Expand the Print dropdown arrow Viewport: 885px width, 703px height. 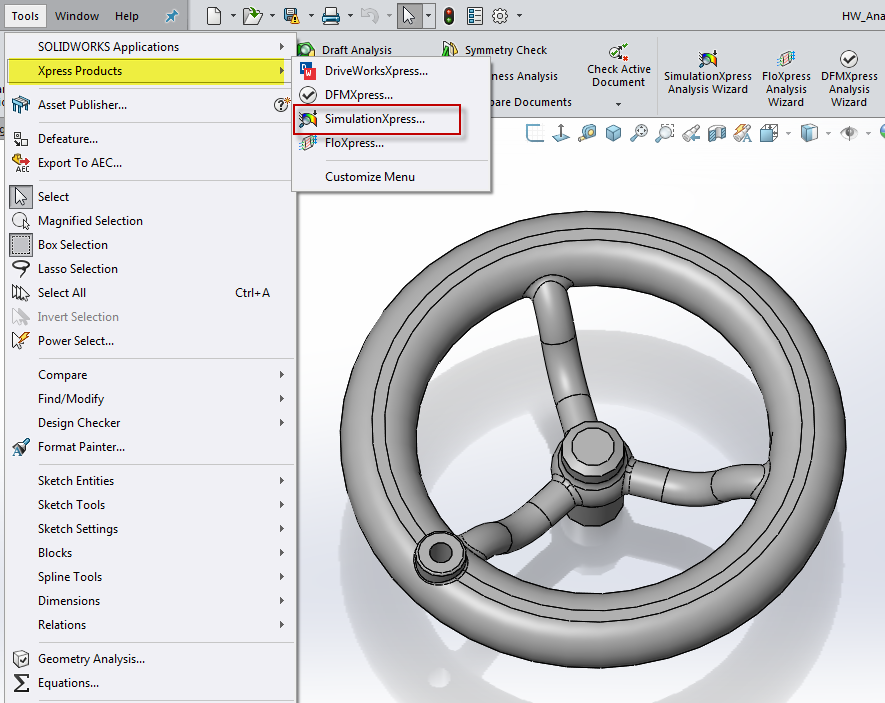click(x=350, y=16)
